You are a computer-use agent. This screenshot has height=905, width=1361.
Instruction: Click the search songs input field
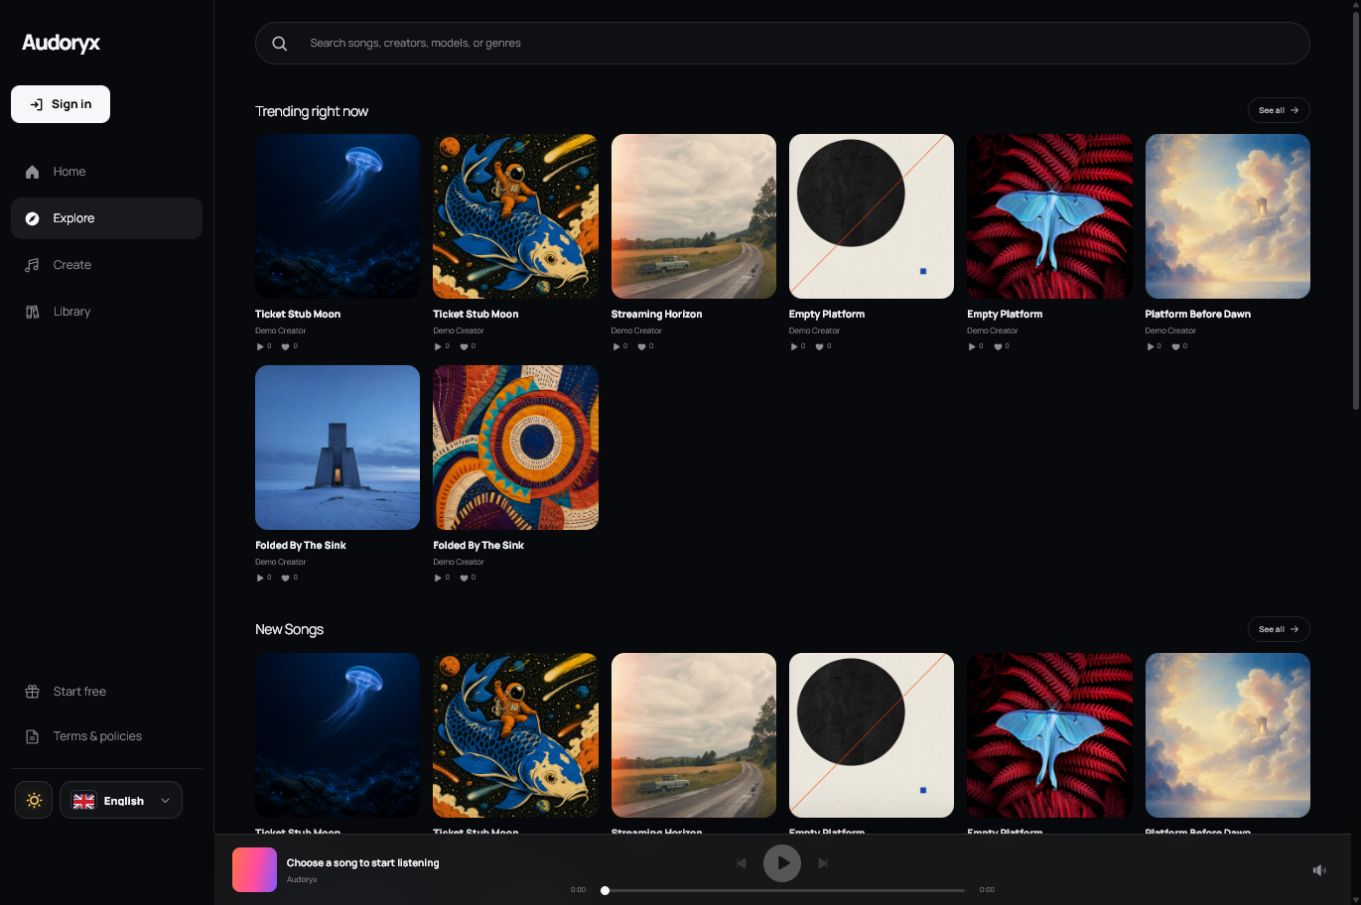pyautogui.click(x=782, y=43)
